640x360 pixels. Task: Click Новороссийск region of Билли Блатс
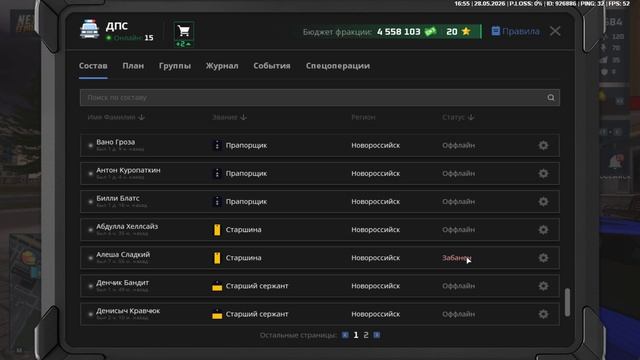point(376,202)
